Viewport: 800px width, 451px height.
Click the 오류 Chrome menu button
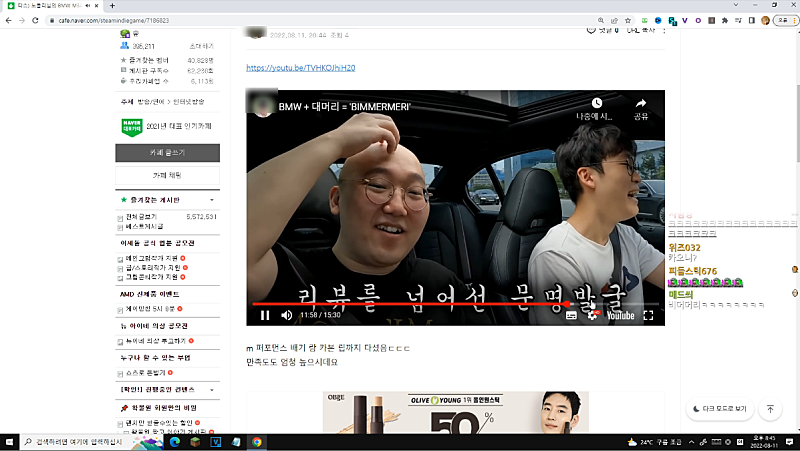click(785, 20)
